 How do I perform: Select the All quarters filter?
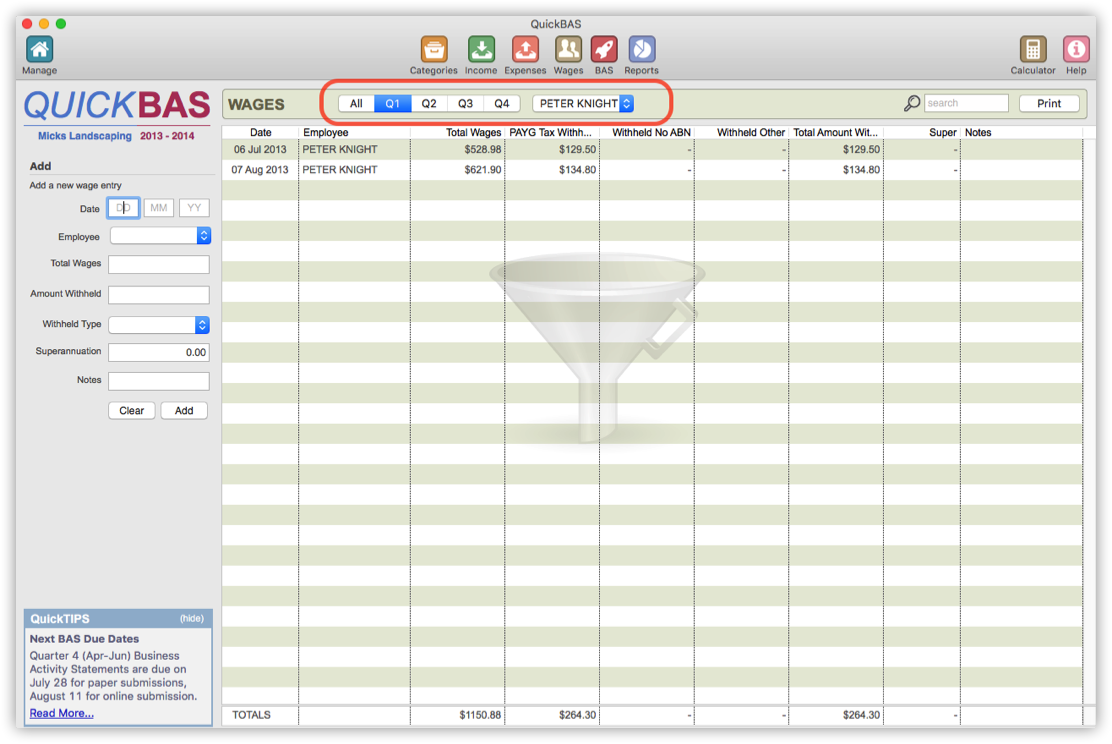point(356,103)
